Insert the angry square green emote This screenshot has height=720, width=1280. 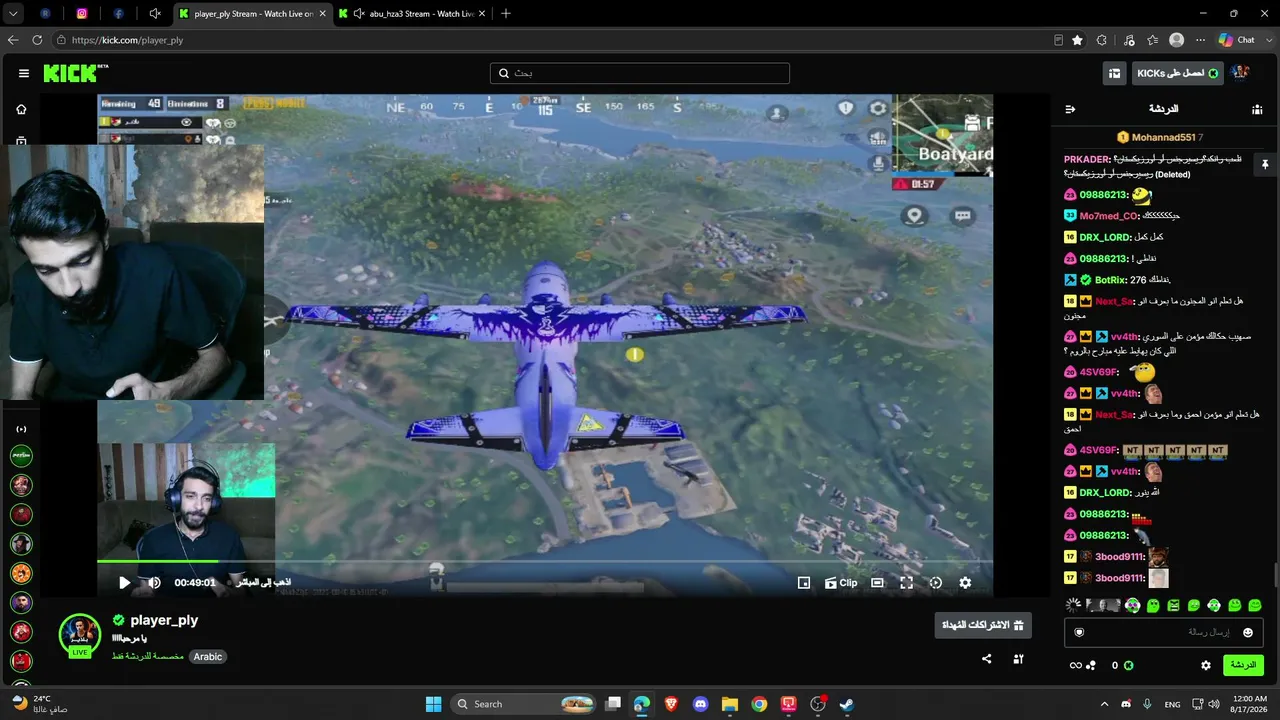(1173, 605)
